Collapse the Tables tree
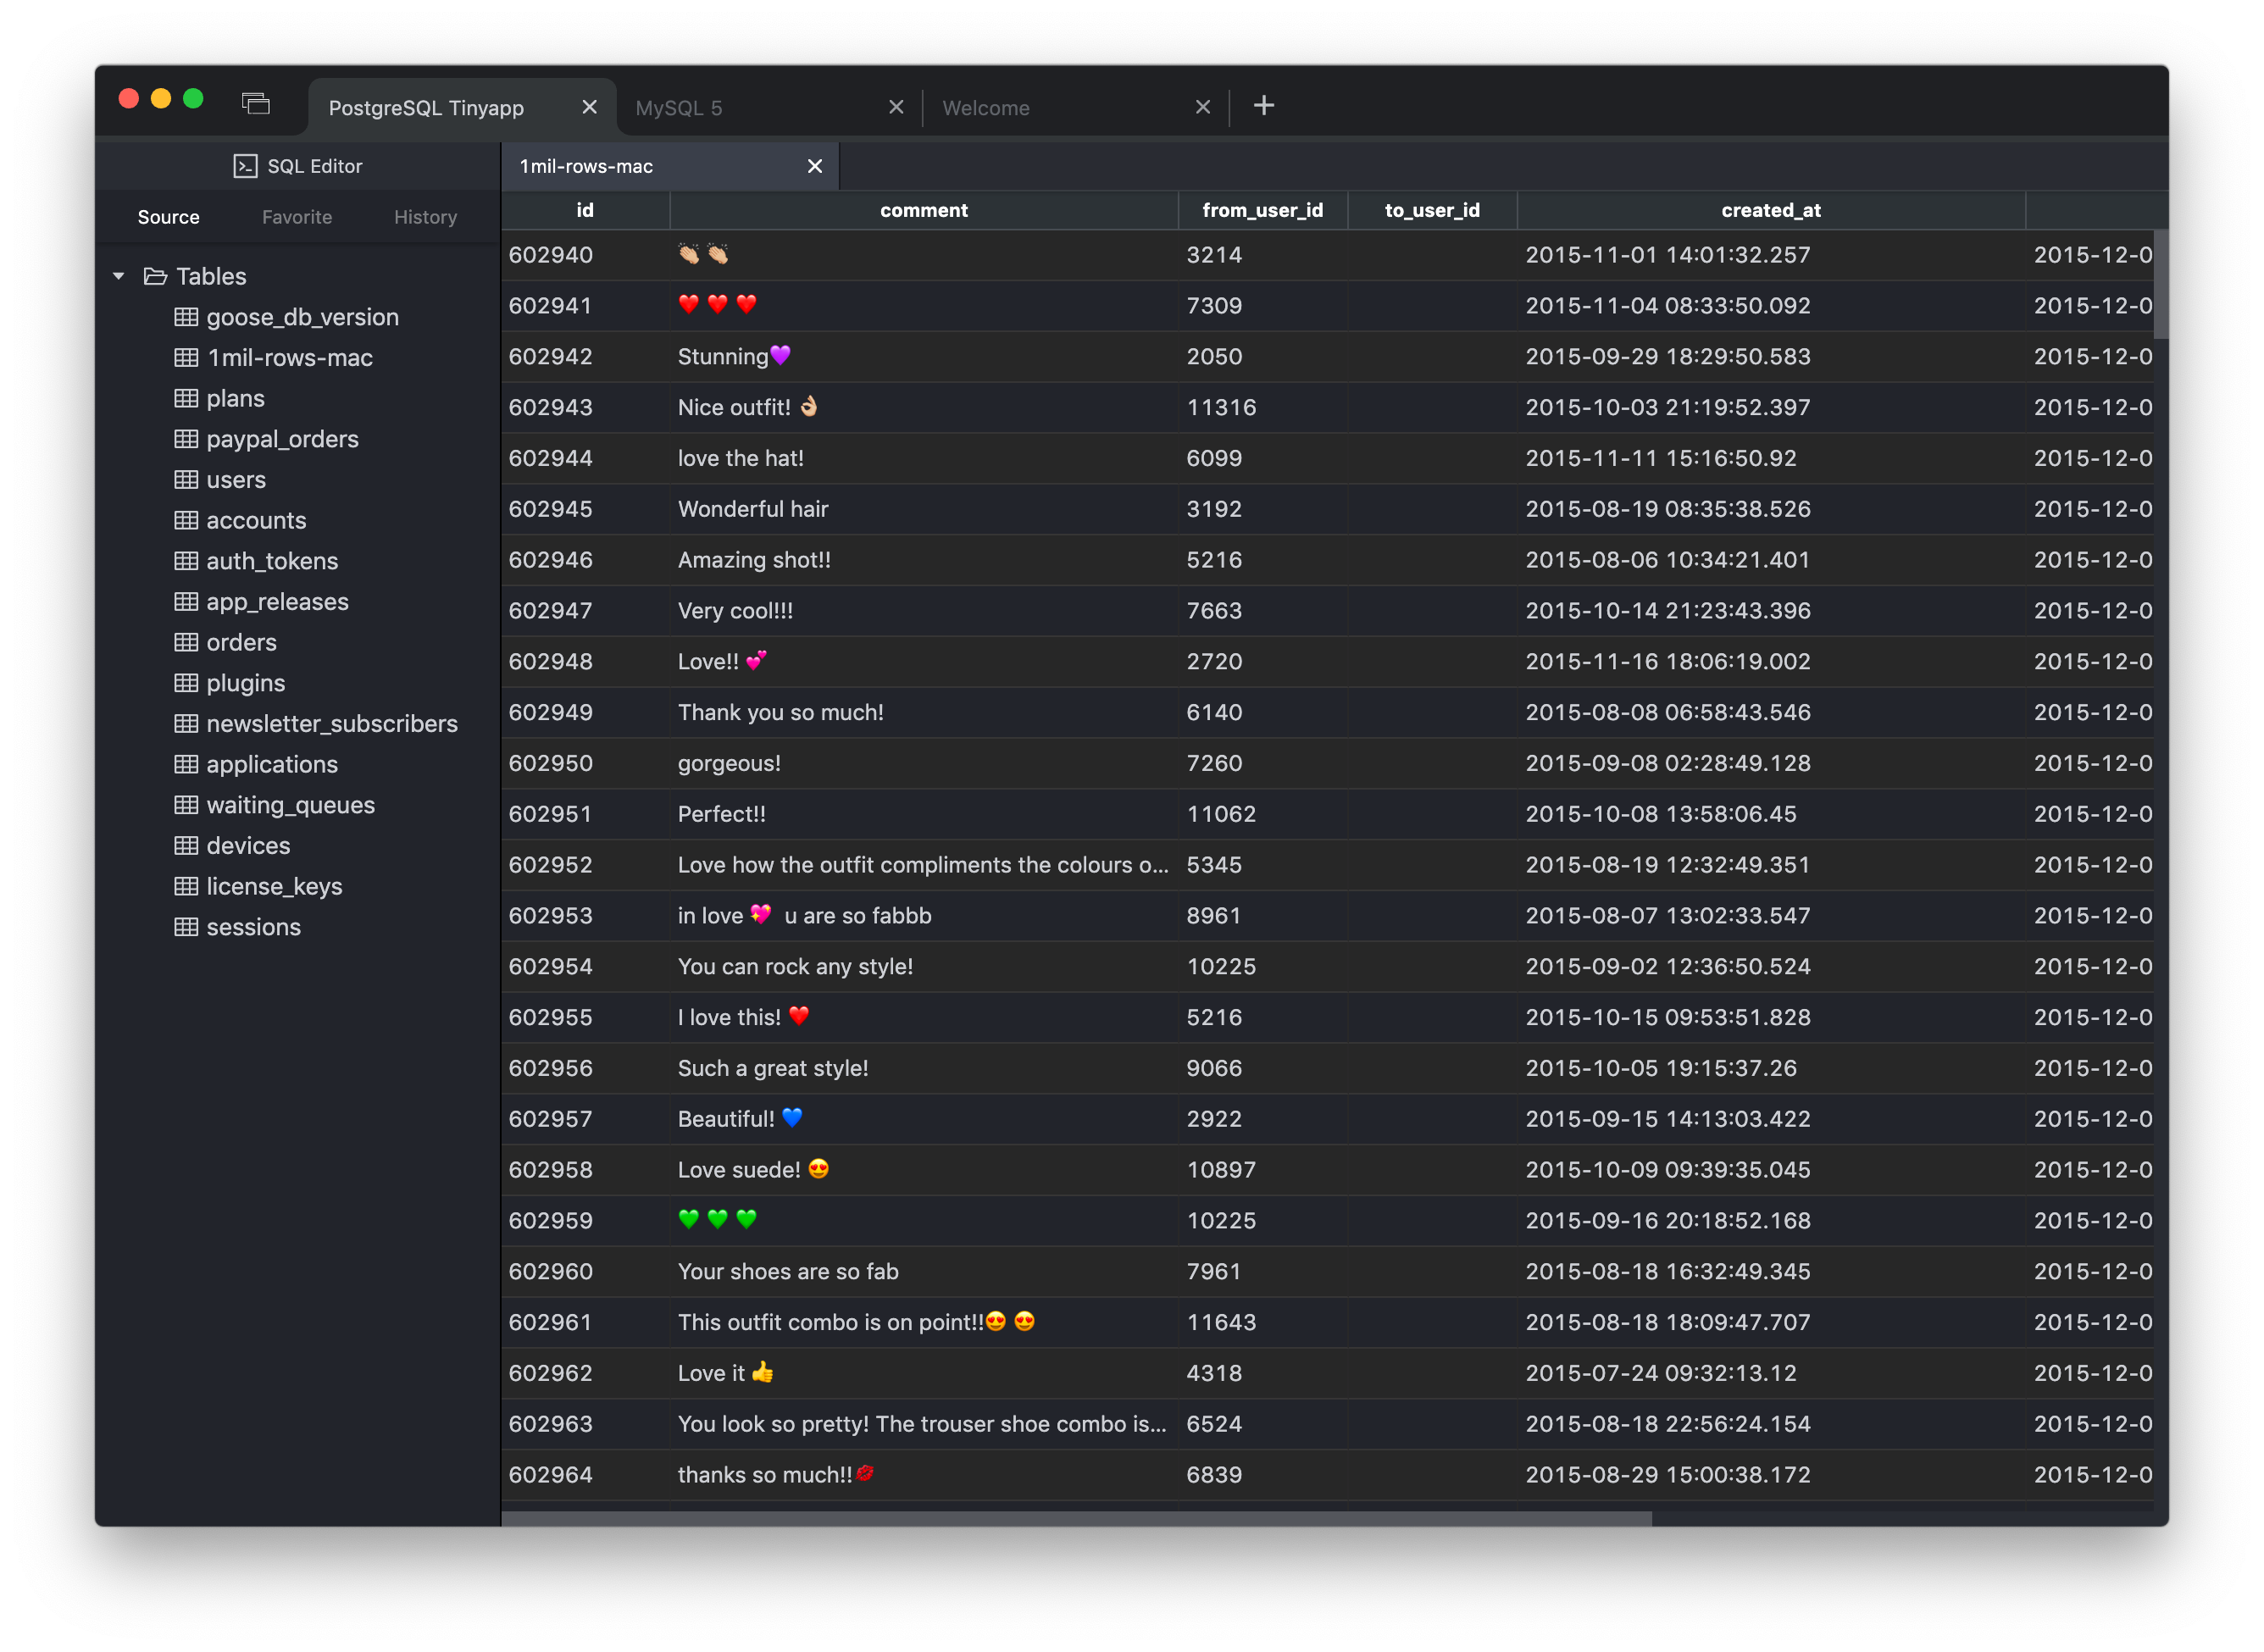The width and height of the screenshot is (2264, 1652). [x=118, y=276]
